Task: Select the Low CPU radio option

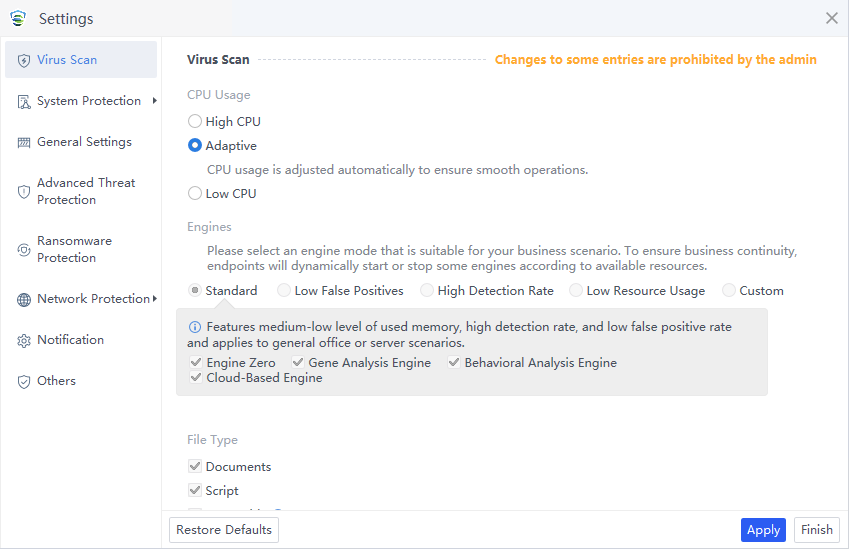Action: pos(195,194)
